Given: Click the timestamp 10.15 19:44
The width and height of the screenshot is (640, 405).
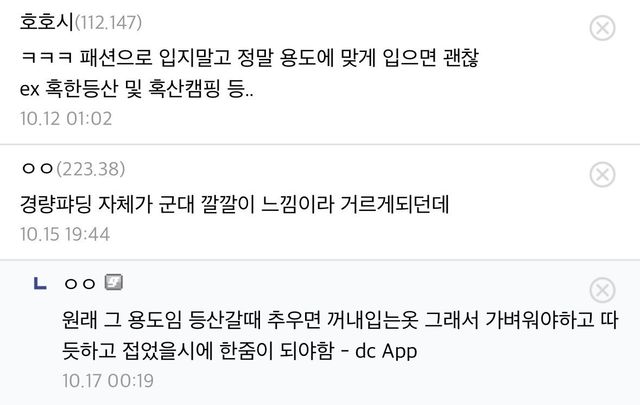Looking at the screenshot, I should (66, 234).
